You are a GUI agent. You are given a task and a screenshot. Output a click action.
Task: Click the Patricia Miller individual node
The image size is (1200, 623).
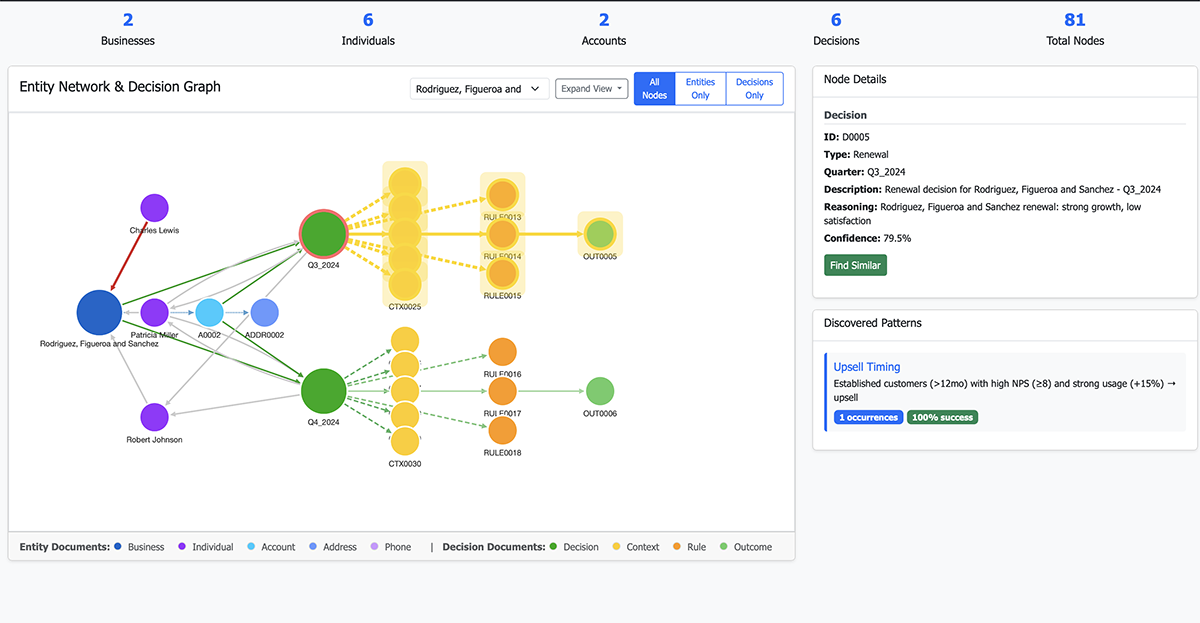pos(154,313)
